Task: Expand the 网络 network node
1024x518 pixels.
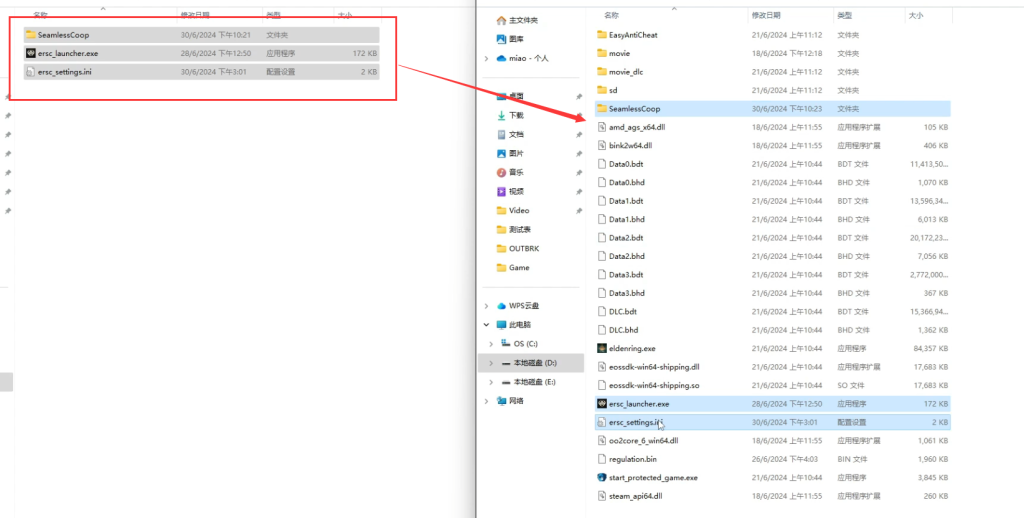Action: point(487,401)
